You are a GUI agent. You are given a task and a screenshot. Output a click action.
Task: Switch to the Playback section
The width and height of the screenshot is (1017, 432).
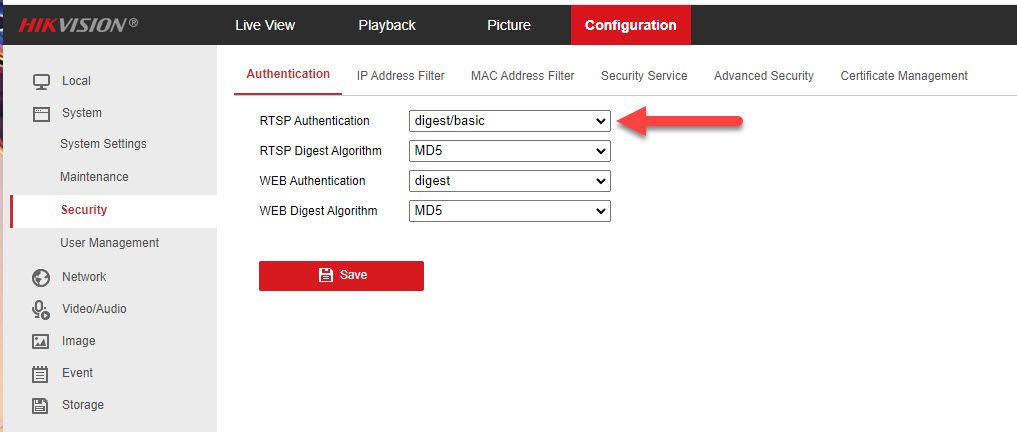386,25
